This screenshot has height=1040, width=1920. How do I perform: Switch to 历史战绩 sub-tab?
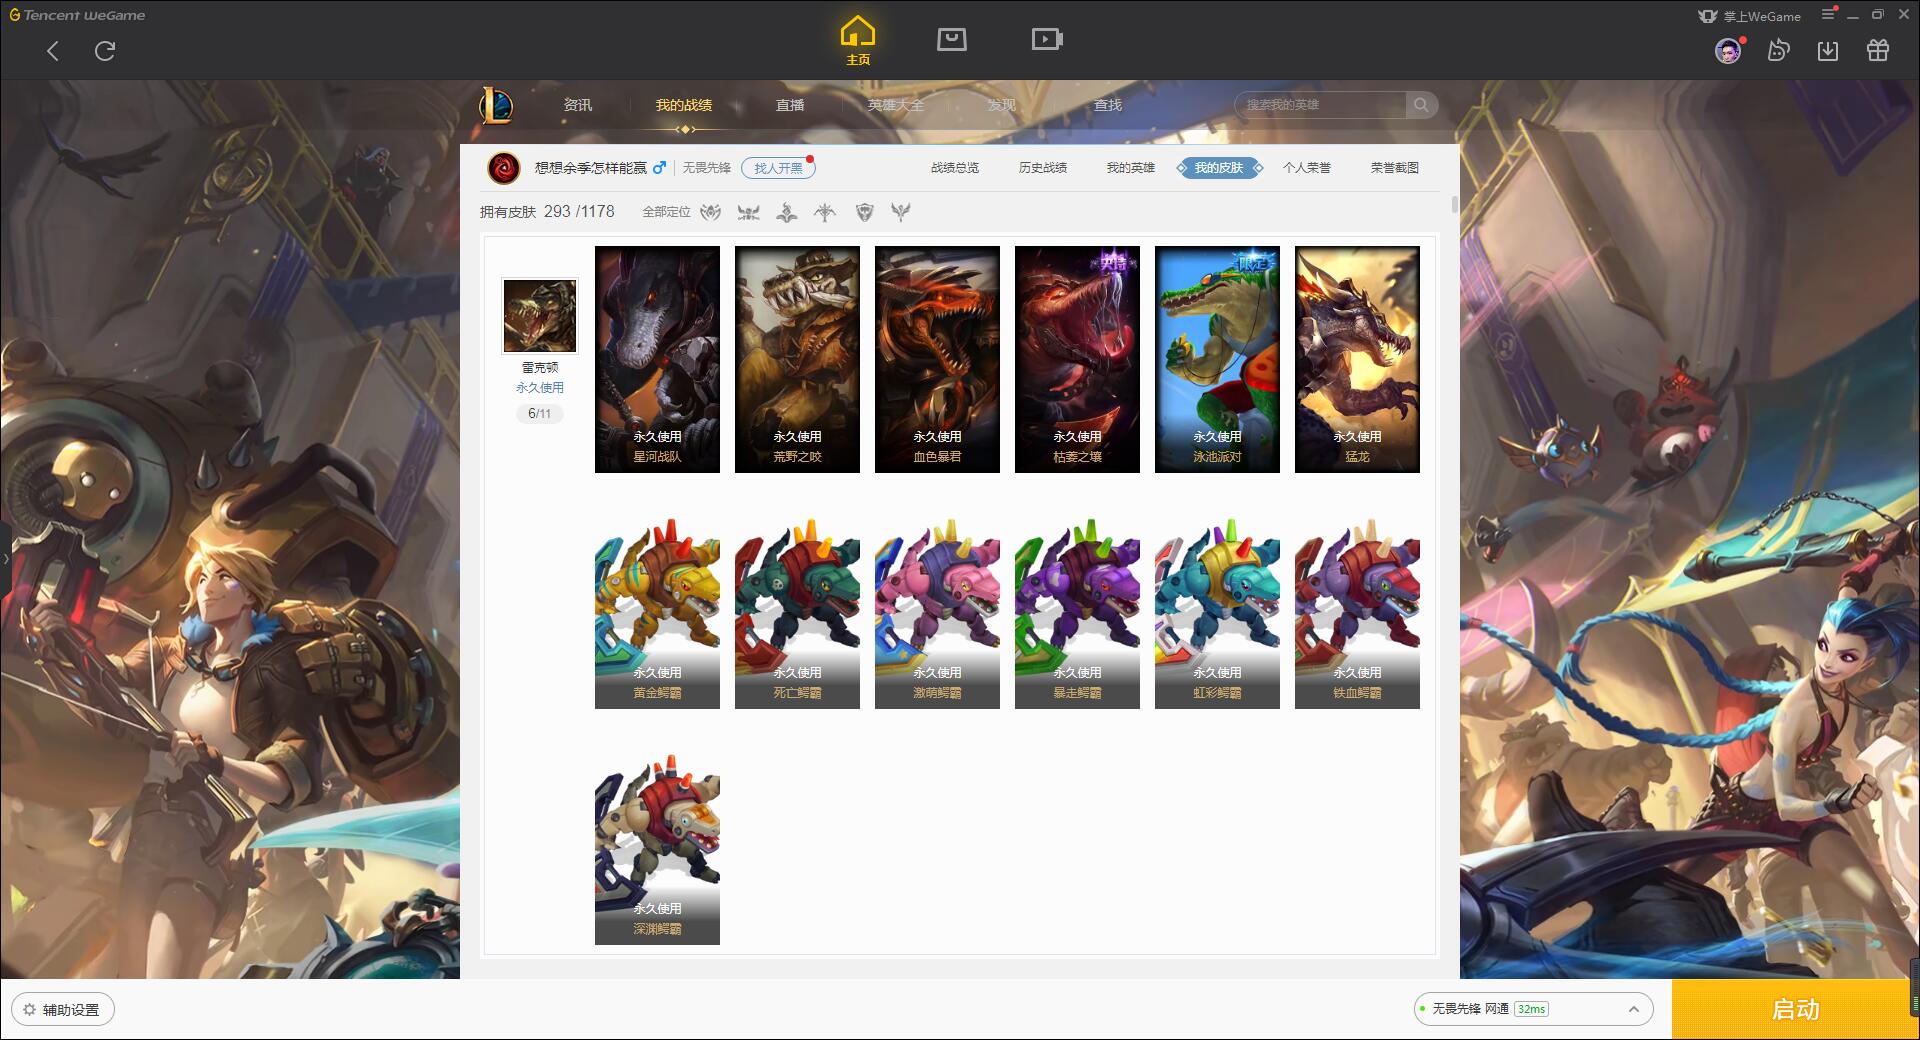click(x=1043, y=168)
